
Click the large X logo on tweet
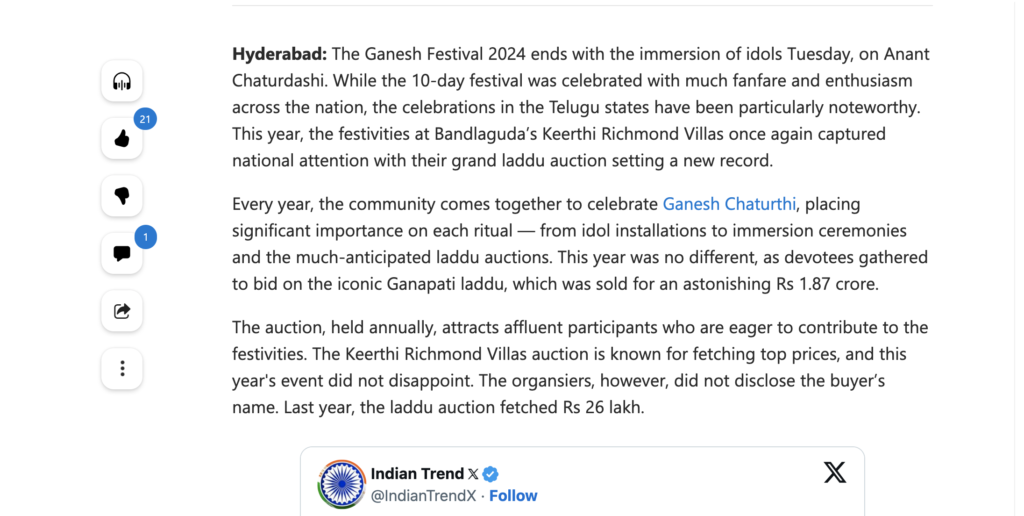click(834, 473)
